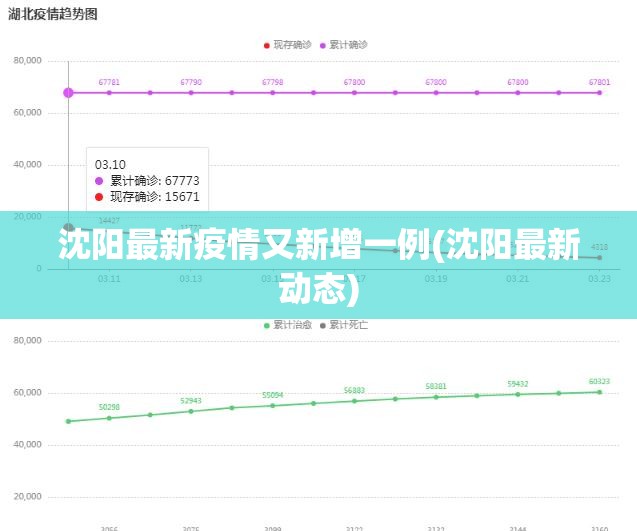637x531 pixels.
Task: Click the data label 67798
Action: (x=273, y=82)
